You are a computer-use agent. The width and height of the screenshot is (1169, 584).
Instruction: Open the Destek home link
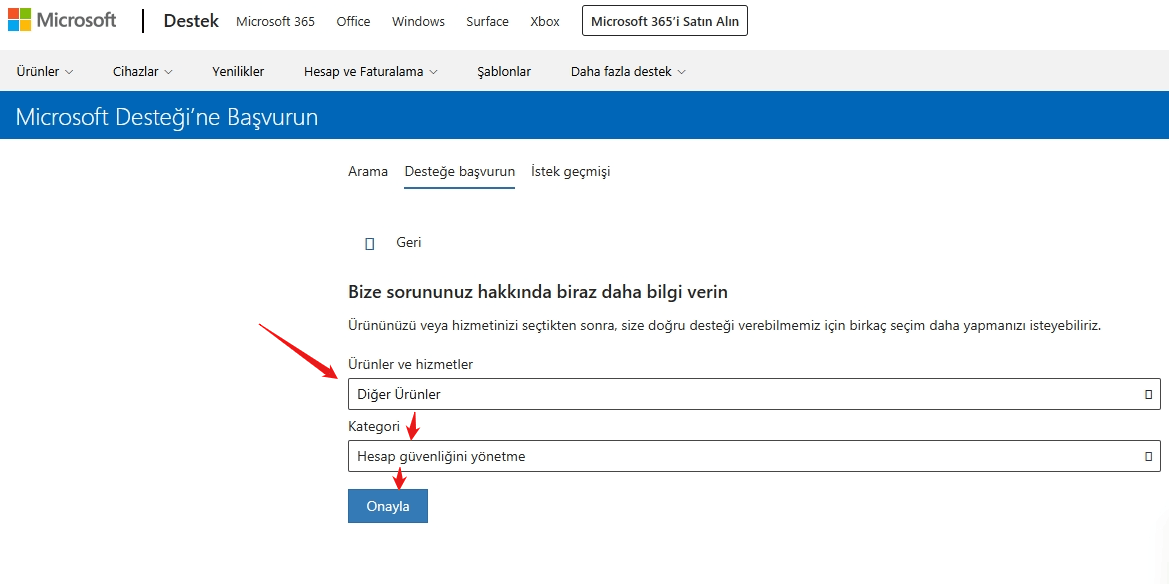click(x=191, y=21)
